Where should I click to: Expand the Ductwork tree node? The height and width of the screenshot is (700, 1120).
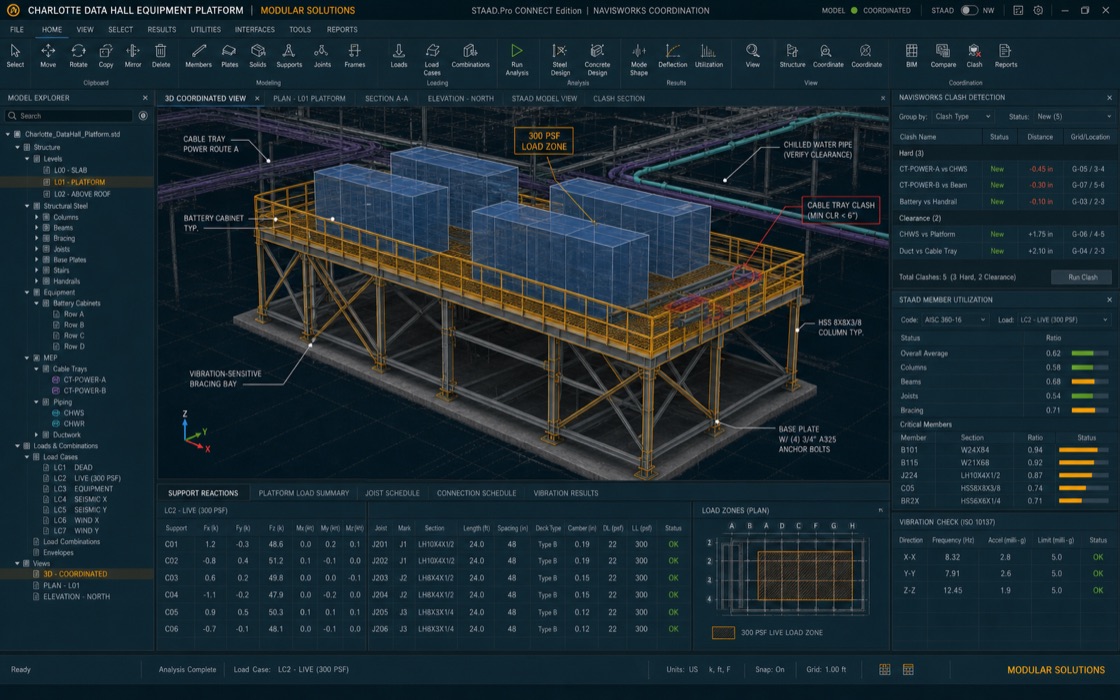[x=36, y=434]
